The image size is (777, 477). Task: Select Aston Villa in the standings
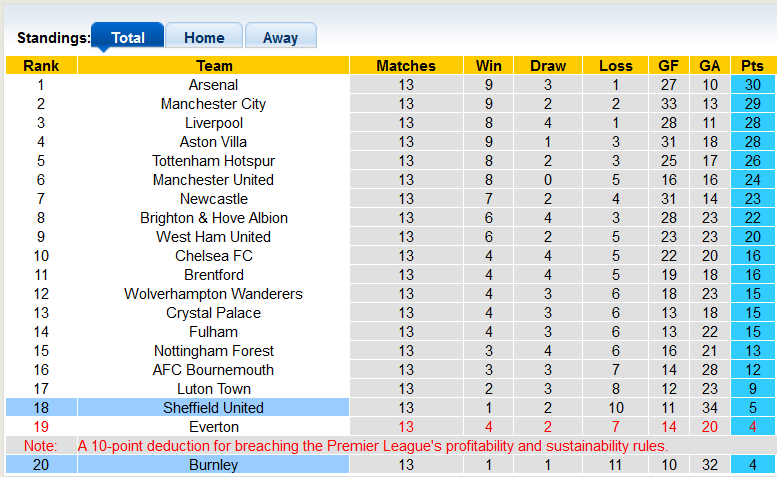[x=213, y=142]
